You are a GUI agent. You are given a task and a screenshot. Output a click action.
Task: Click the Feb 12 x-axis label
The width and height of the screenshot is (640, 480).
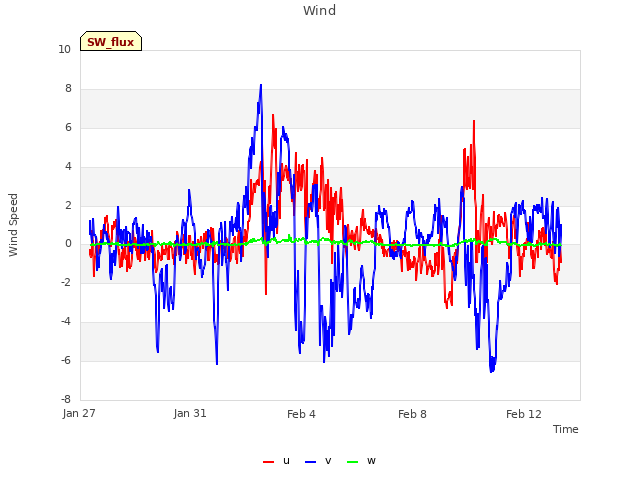[x=524, y=414]
